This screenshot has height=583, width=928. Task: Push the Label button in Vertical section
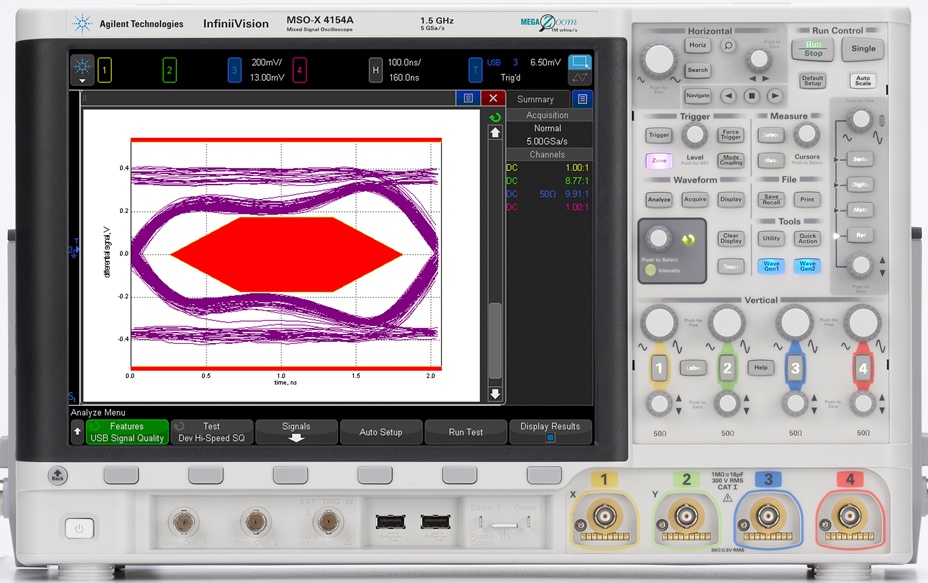pos(693,368)
